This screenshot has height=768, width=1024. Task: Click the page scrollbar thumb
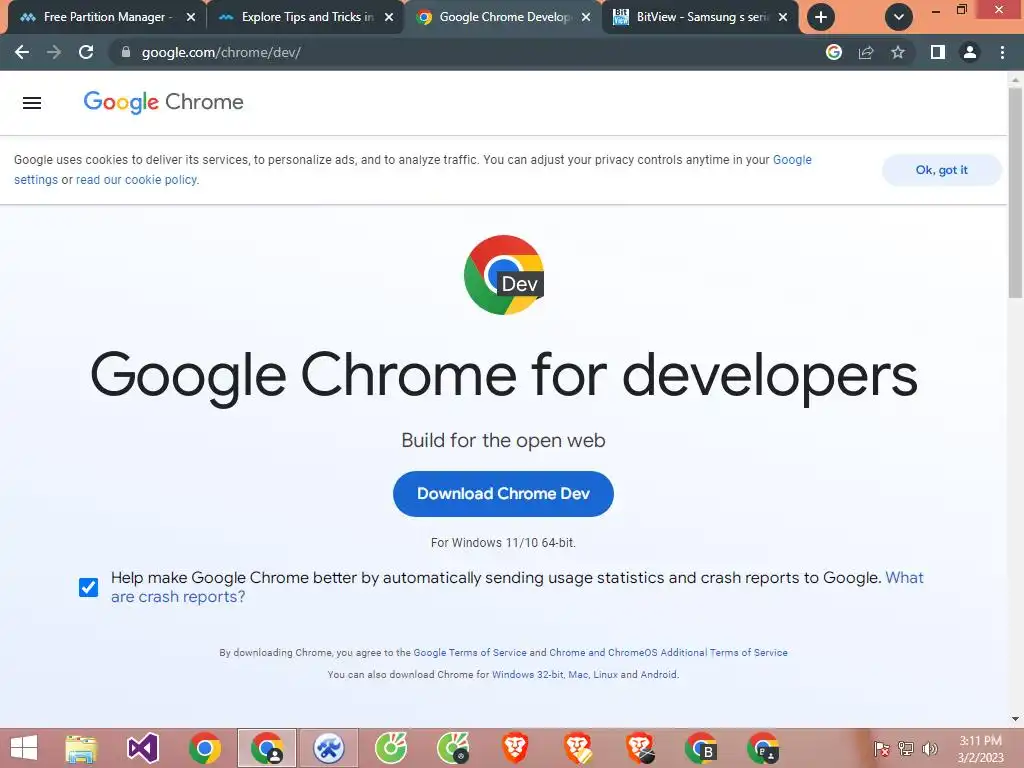[x=1015, y=193]
